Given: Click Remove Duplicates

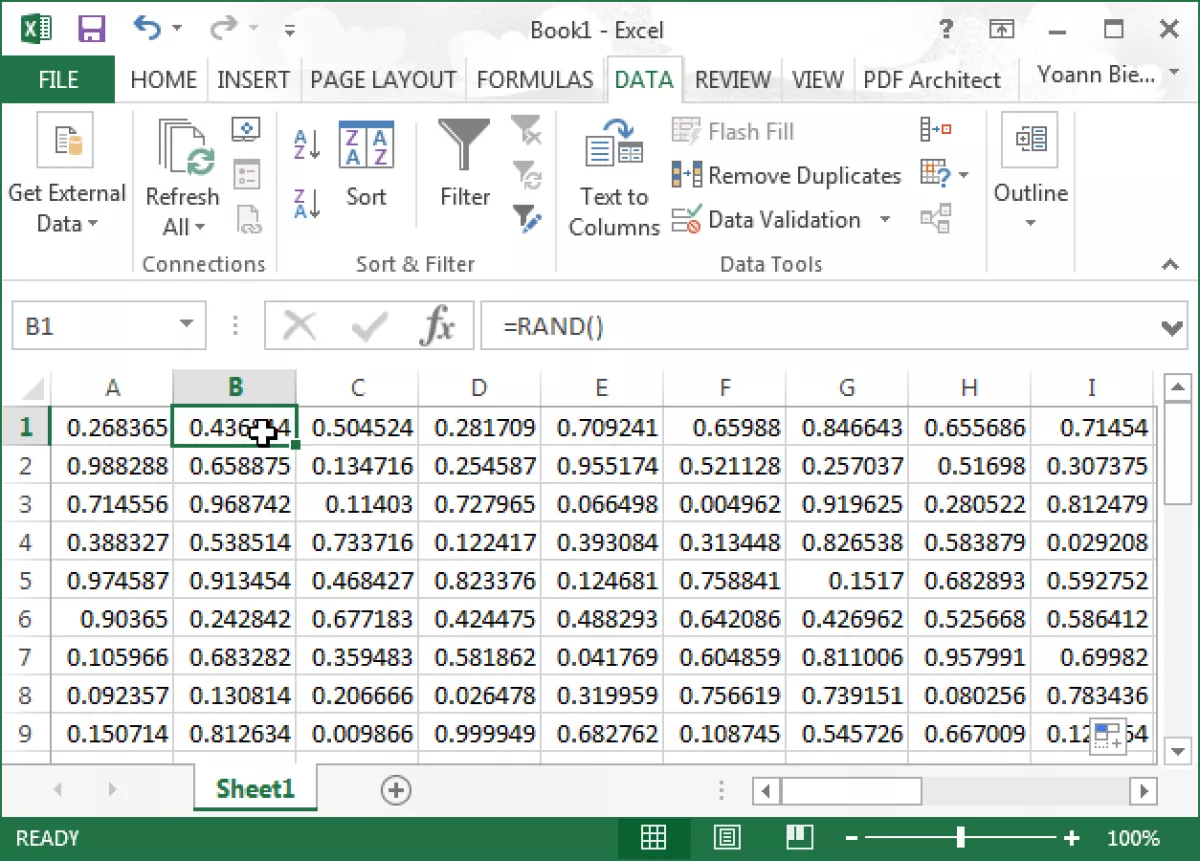Looking at the screenshot, I should [x=786, y=176].
